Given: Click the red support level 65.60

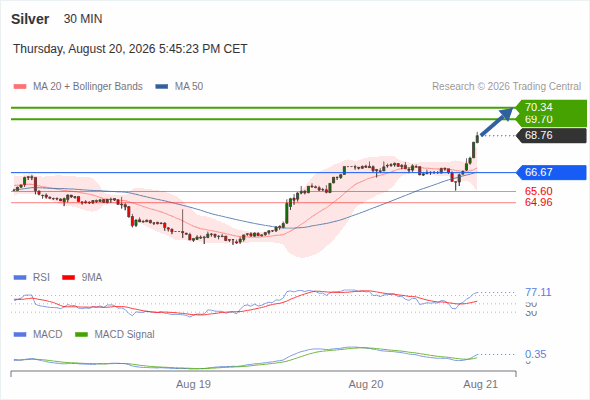Looking at the screenshot, I should [538, 191].
